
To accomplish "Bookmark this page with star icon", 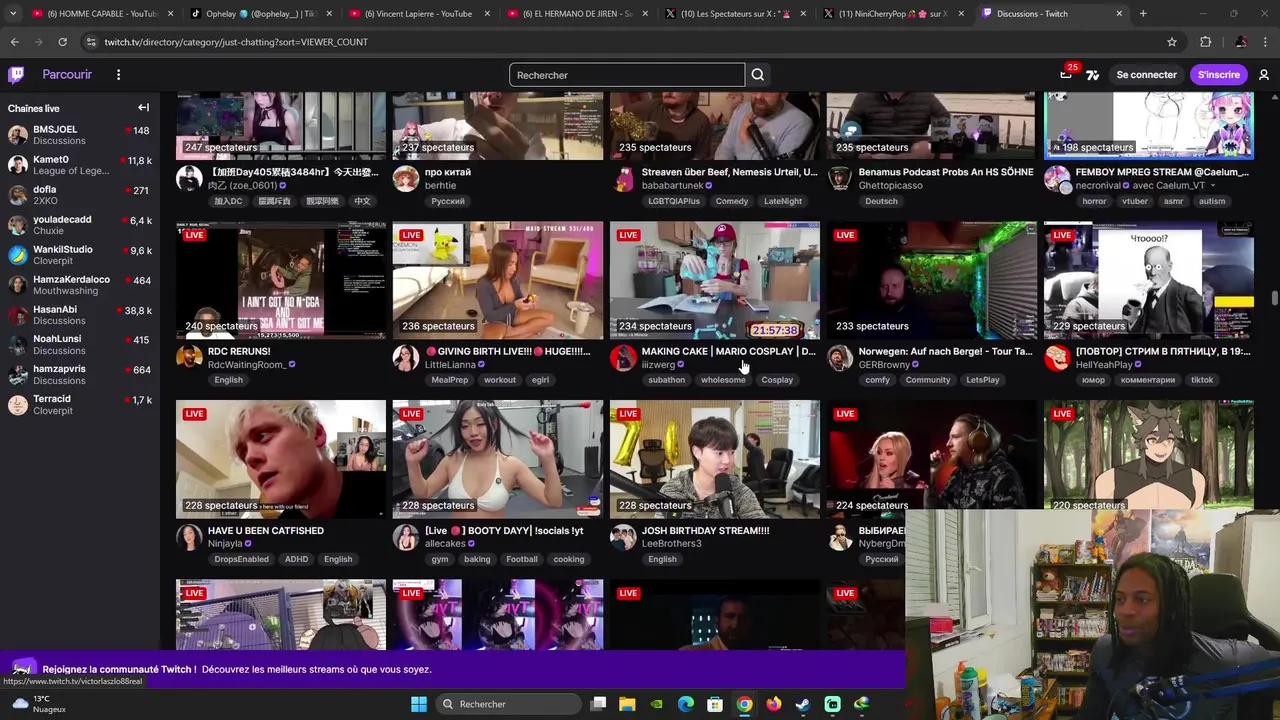I will pyautogui.click(x=1172, y=42).
